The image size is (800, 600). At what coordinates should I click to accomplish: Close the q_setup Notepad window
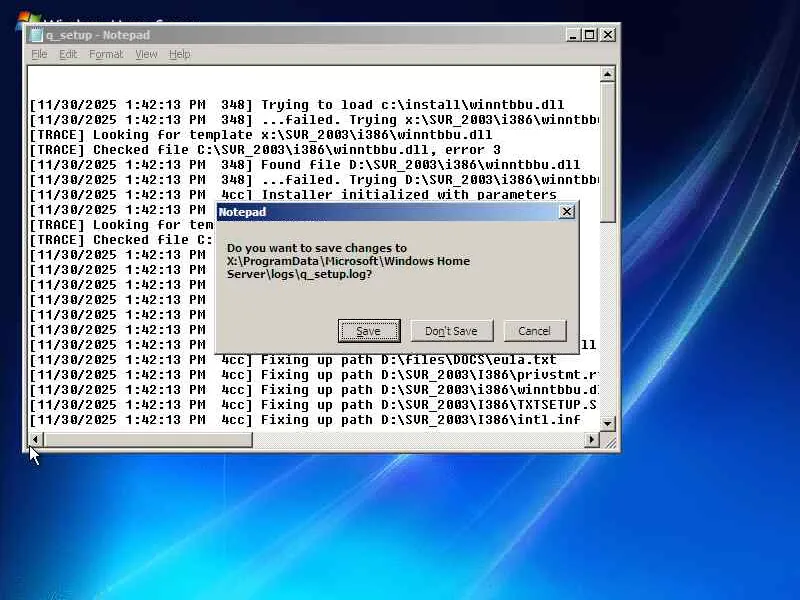(x=608, y=35)
